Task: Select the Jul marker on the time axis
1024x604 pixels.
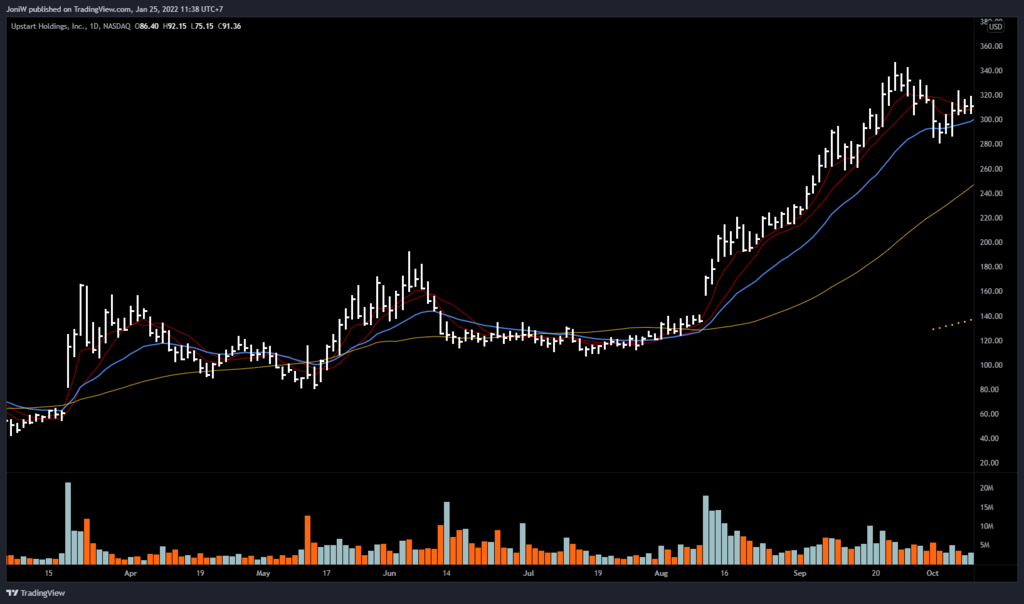Action: [x=528, y=575]
